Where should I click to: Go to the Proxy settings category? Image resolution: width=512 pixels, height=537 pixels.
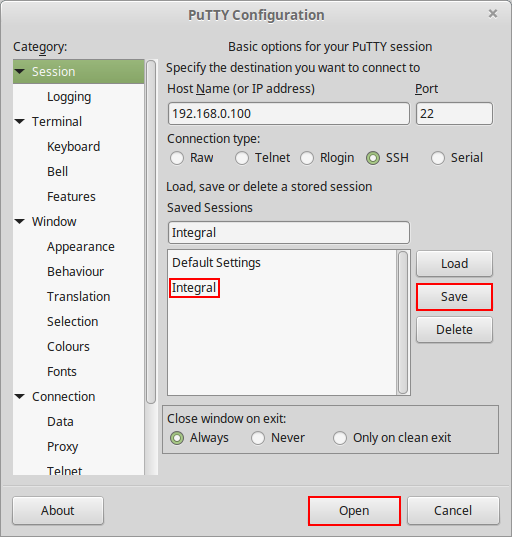tap(63, 447)
